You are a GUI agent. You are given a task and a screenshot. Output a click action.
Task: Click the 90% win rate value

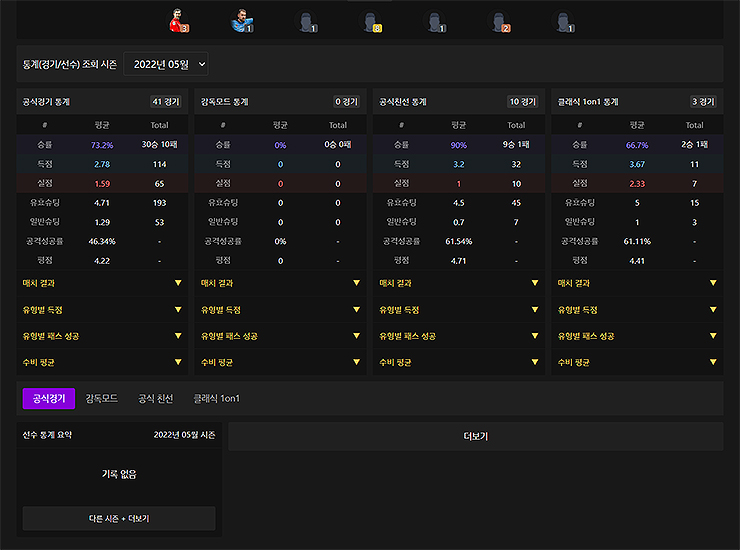coord(459,145)
